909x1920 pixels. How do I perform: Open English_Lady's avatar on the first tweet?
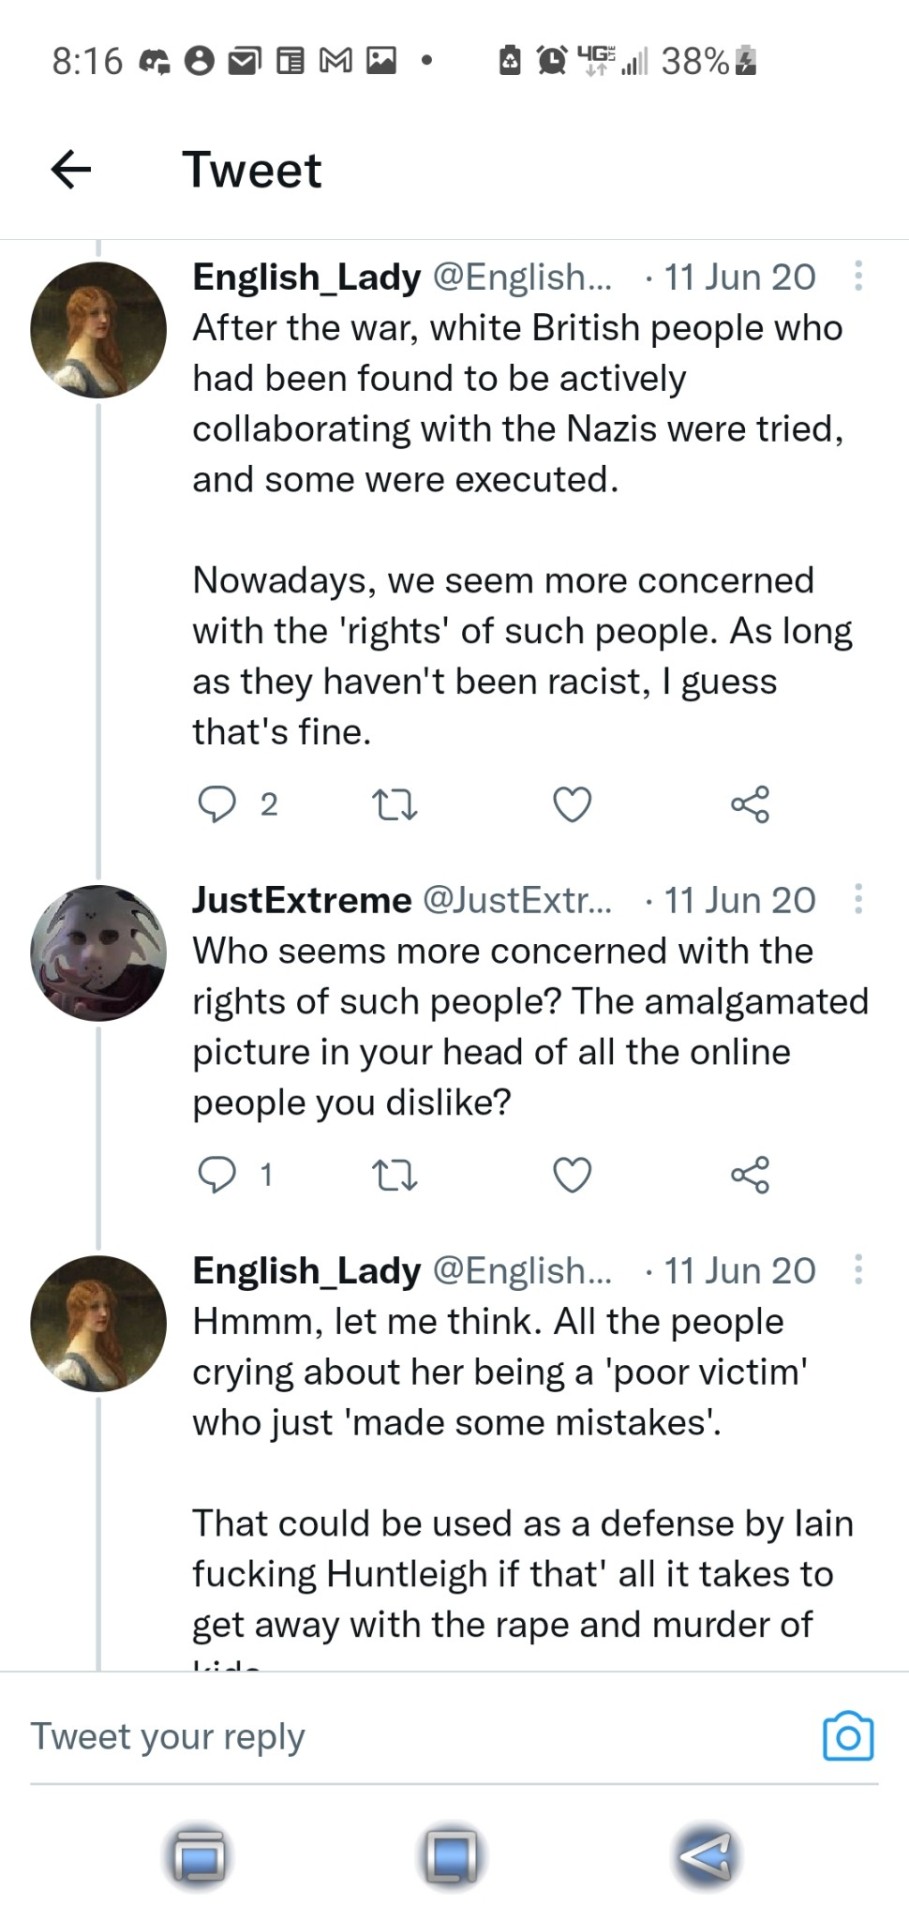click(x=98, y=330)
